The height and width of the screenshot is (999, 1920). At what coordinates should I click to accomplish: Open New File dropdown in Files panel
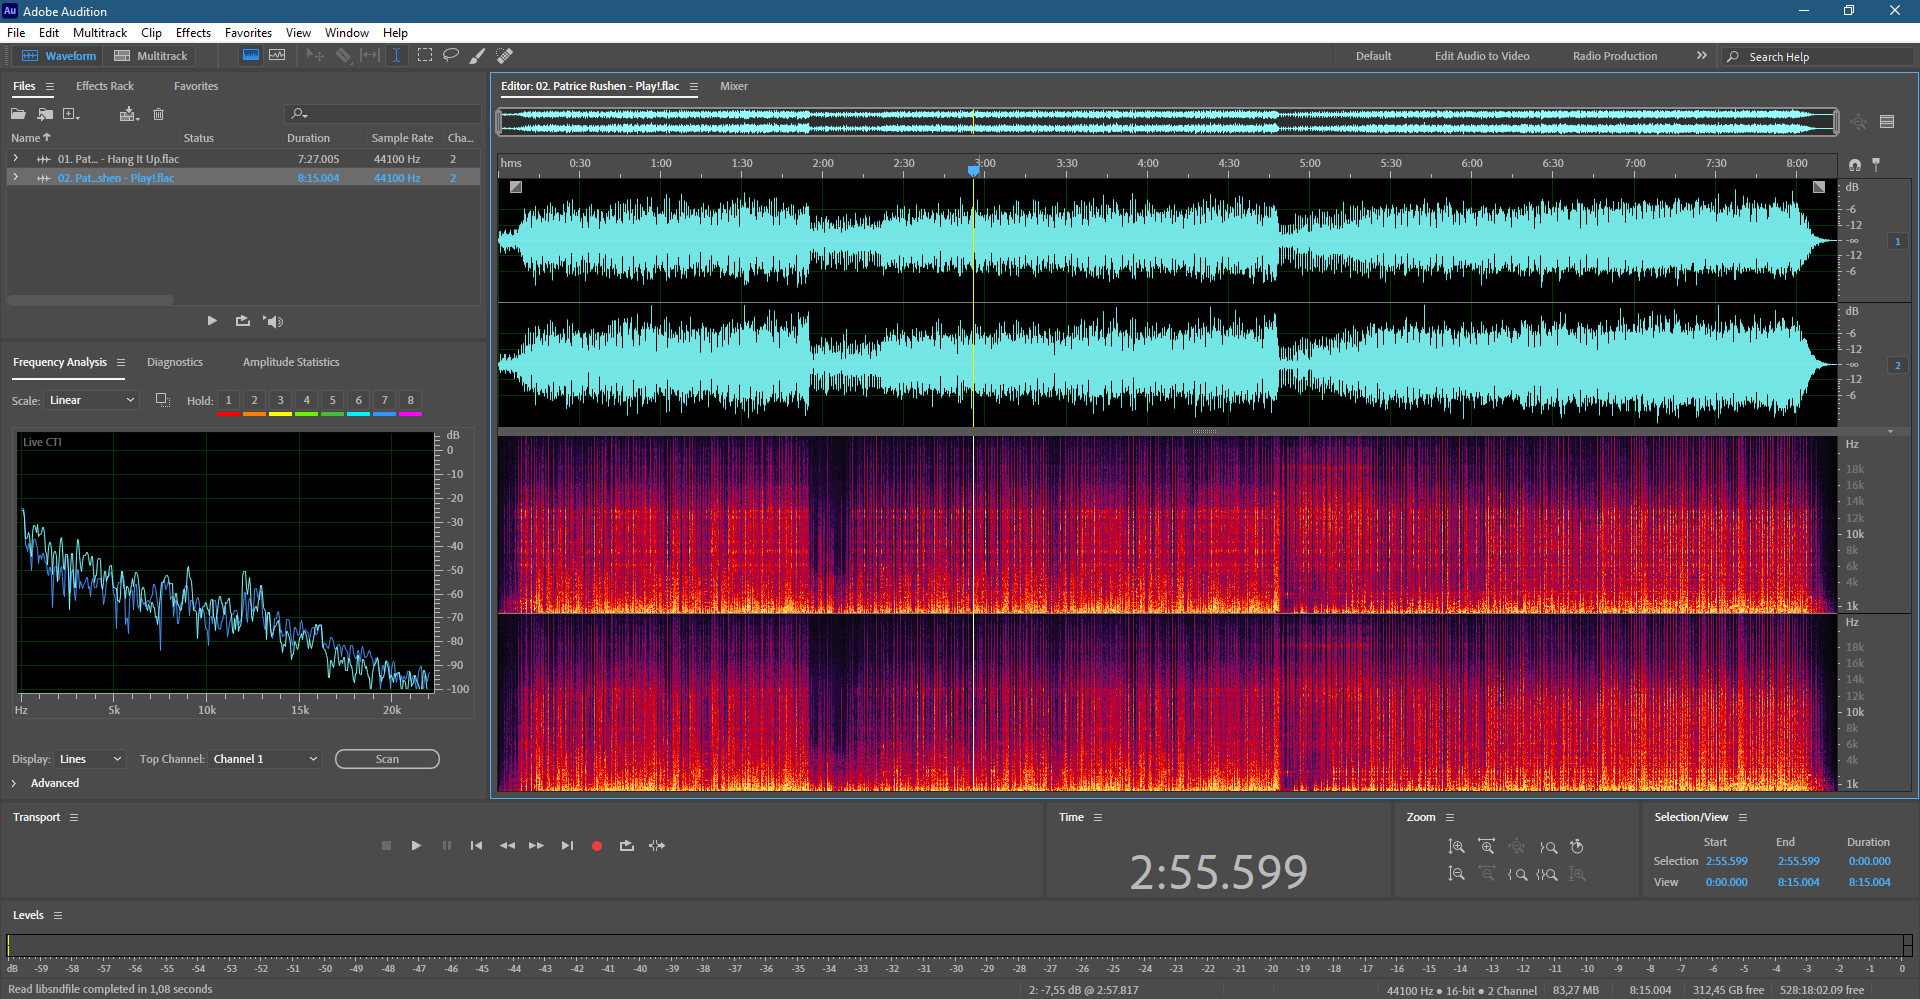71,114
